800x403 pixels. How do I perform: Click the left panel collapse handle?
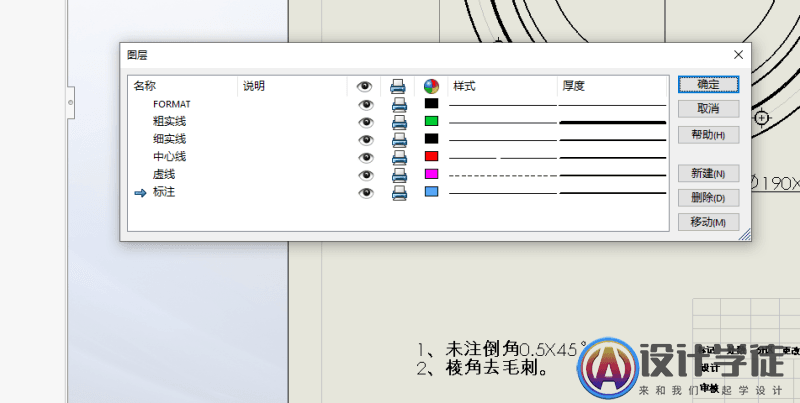click(x=70, y=103)
